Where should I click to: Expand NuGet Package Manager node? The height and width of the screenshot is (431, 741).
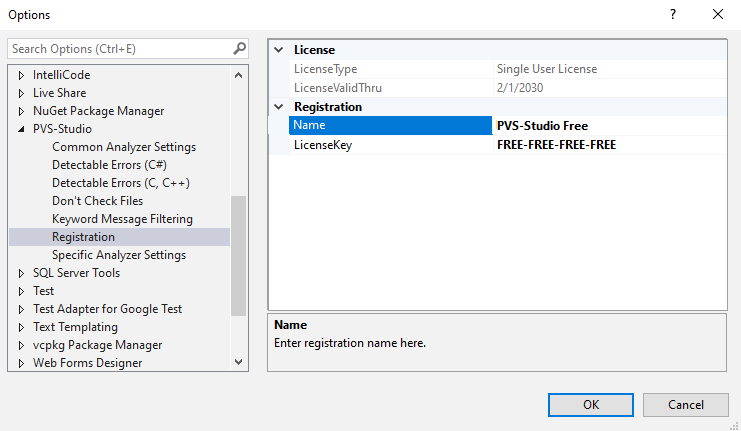[x=21, y=111]
